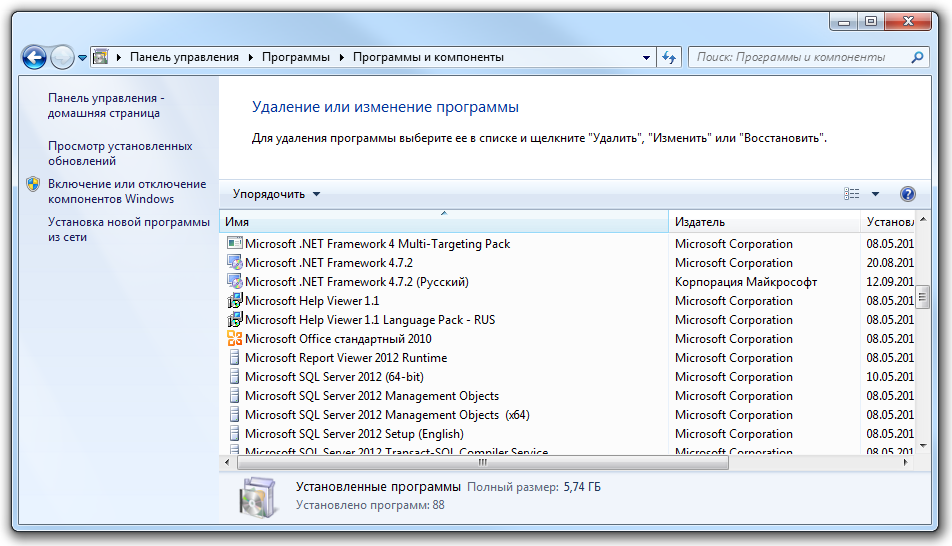This screenshot has width=952, height=546.
Task: Click 'Программы и компоненты' breadcrumb
Action: pos(428,57)
